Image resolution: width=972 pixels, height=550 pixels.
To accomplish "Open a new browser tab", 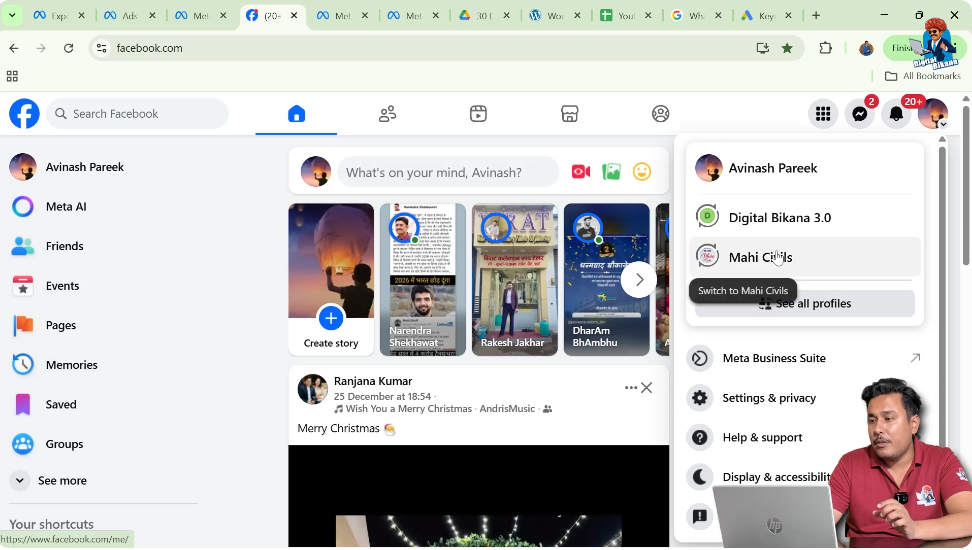I will [816, 16].
